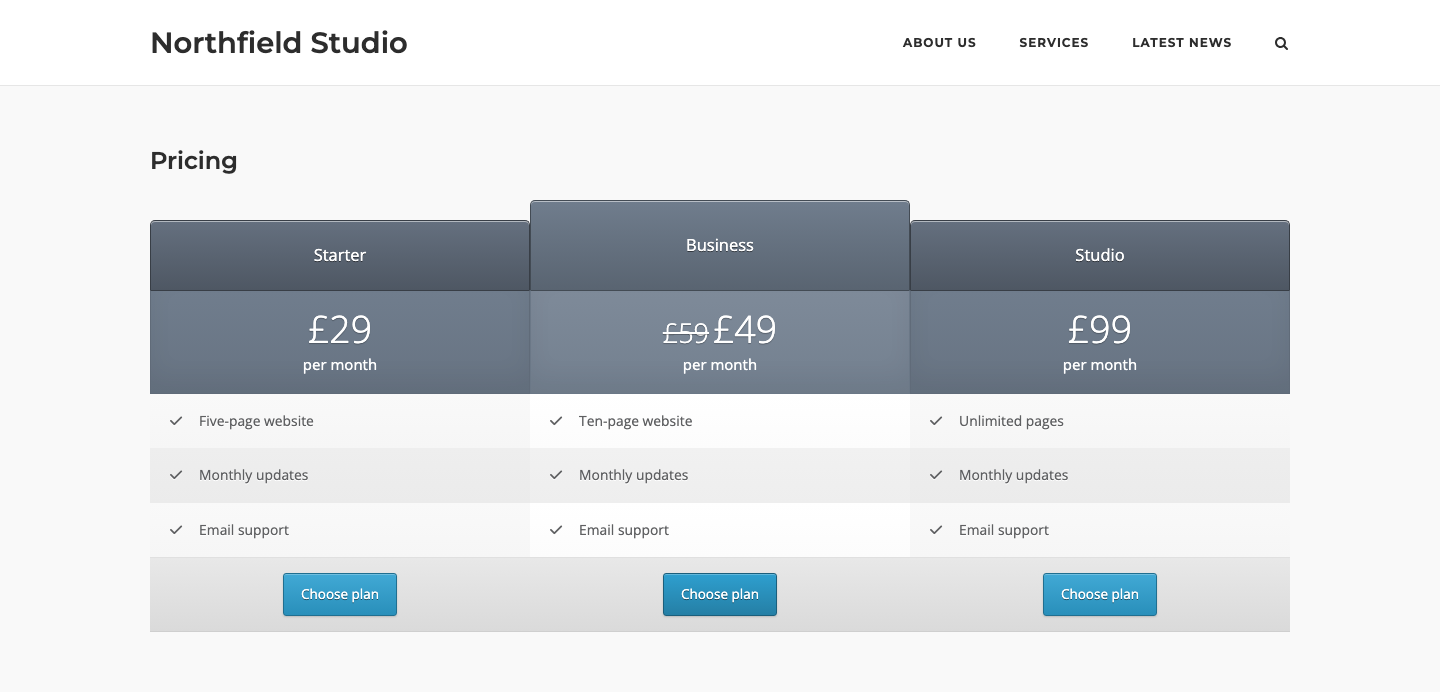Click Monthly updates in Business column
1440x692 pixels.
(634, 475)
